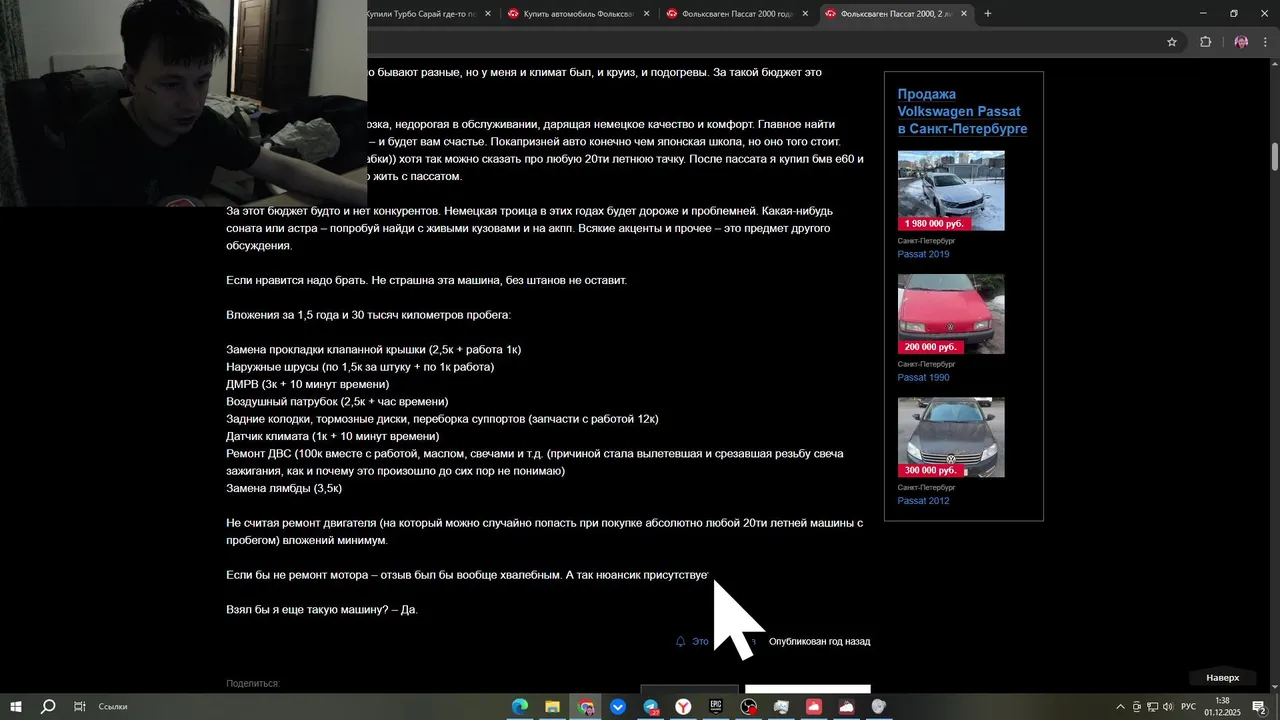Click the '1 980 000 руб.' price tag
The image size is (1280, 720).
coord(934,224)
